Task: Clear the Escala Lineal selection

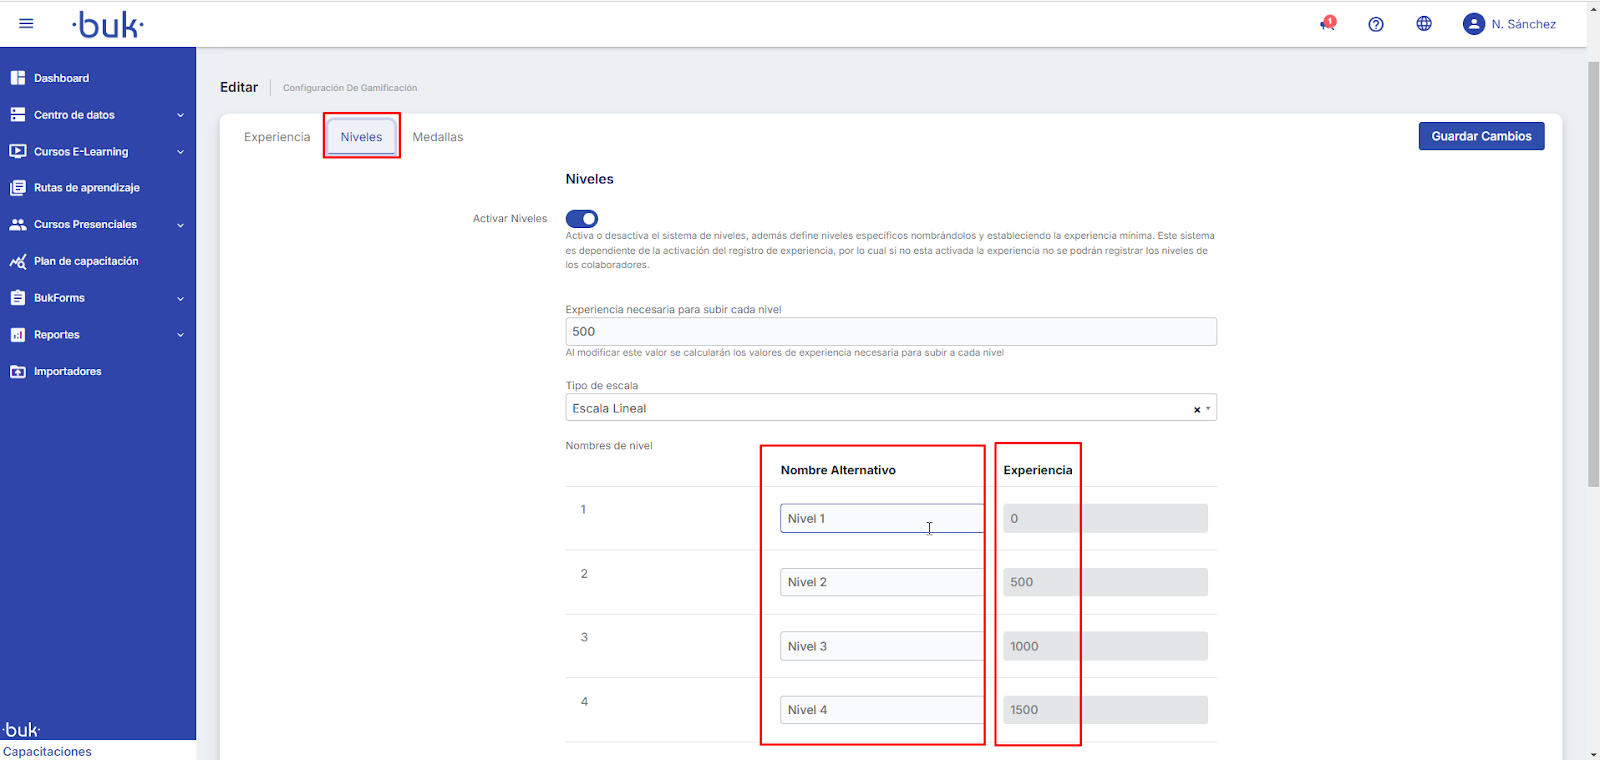Action: point(1196,409)
